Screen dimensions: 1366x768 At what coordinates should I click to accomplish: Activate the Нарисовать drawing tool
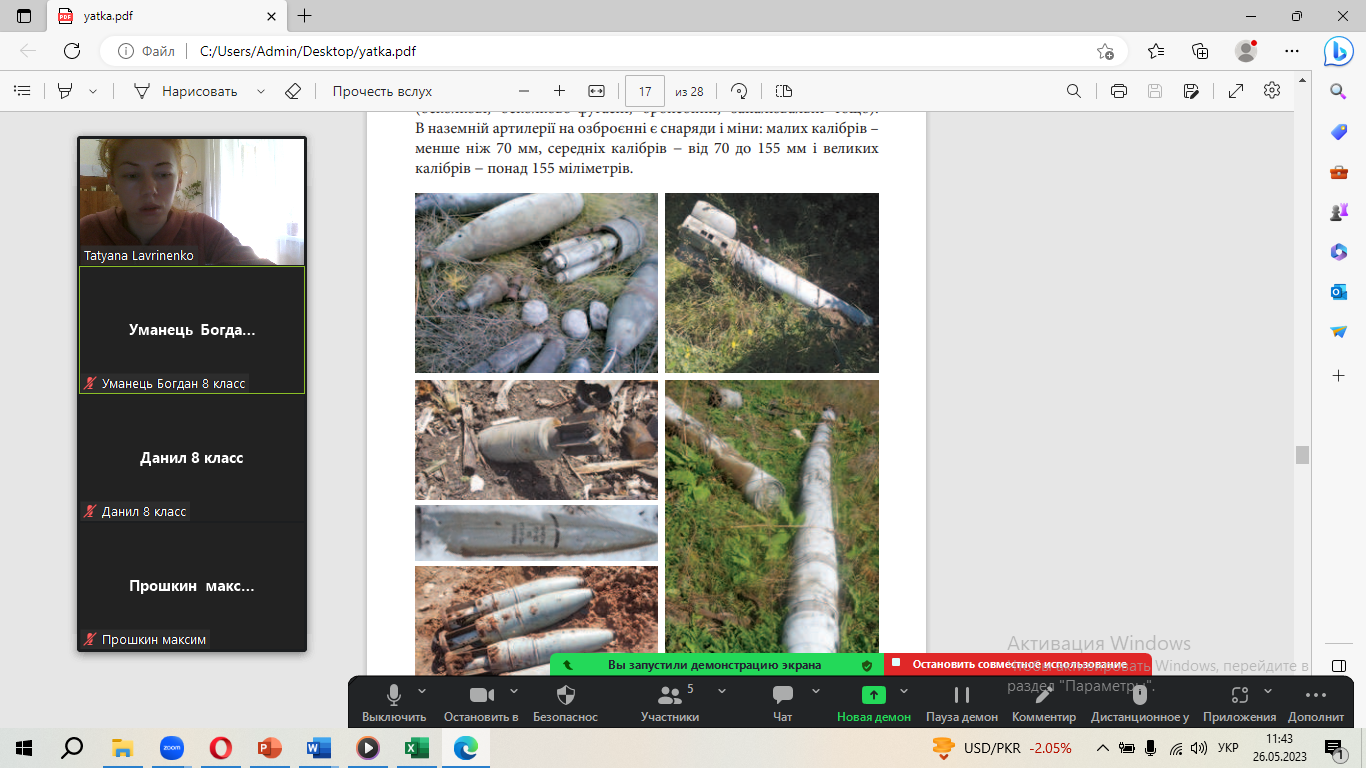click(186, 91)
